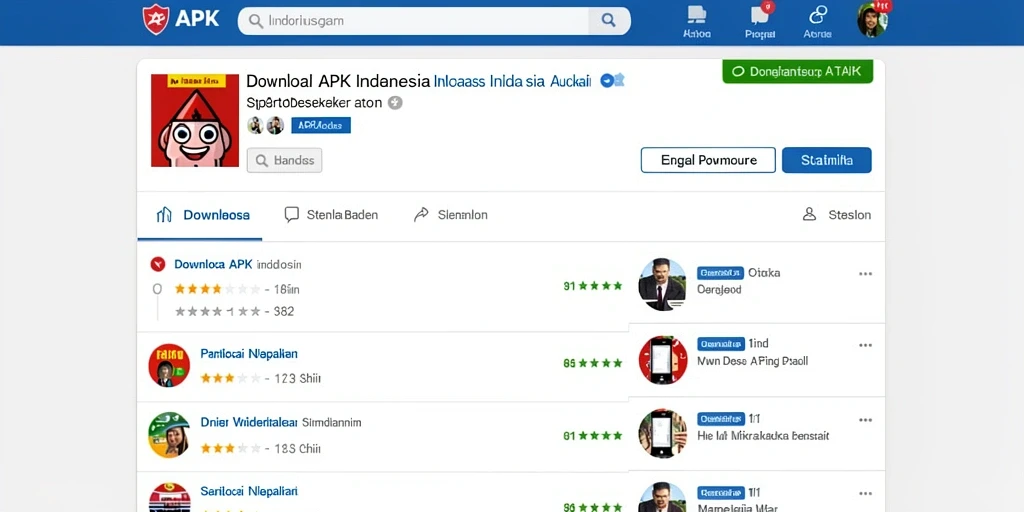Open the Panilocai Nlepalian link
The height and width of the screenshot is (512, 1024).
pyautogui.click(x=249, y=354)
